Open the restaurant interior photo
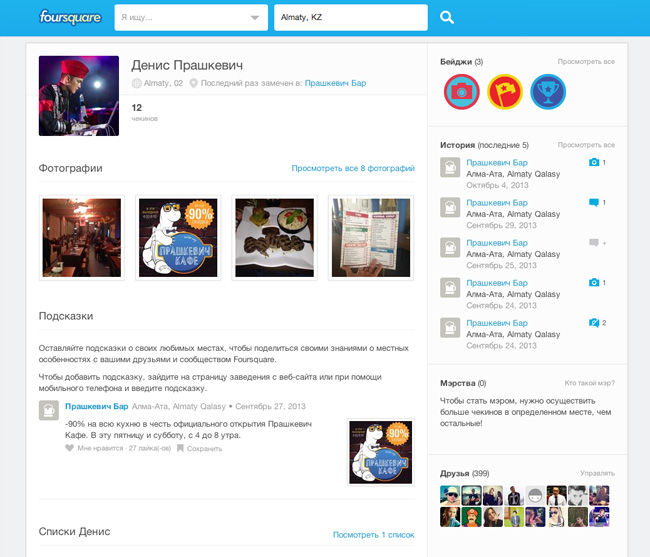This screenshot has height=557, width=650. 82,238
